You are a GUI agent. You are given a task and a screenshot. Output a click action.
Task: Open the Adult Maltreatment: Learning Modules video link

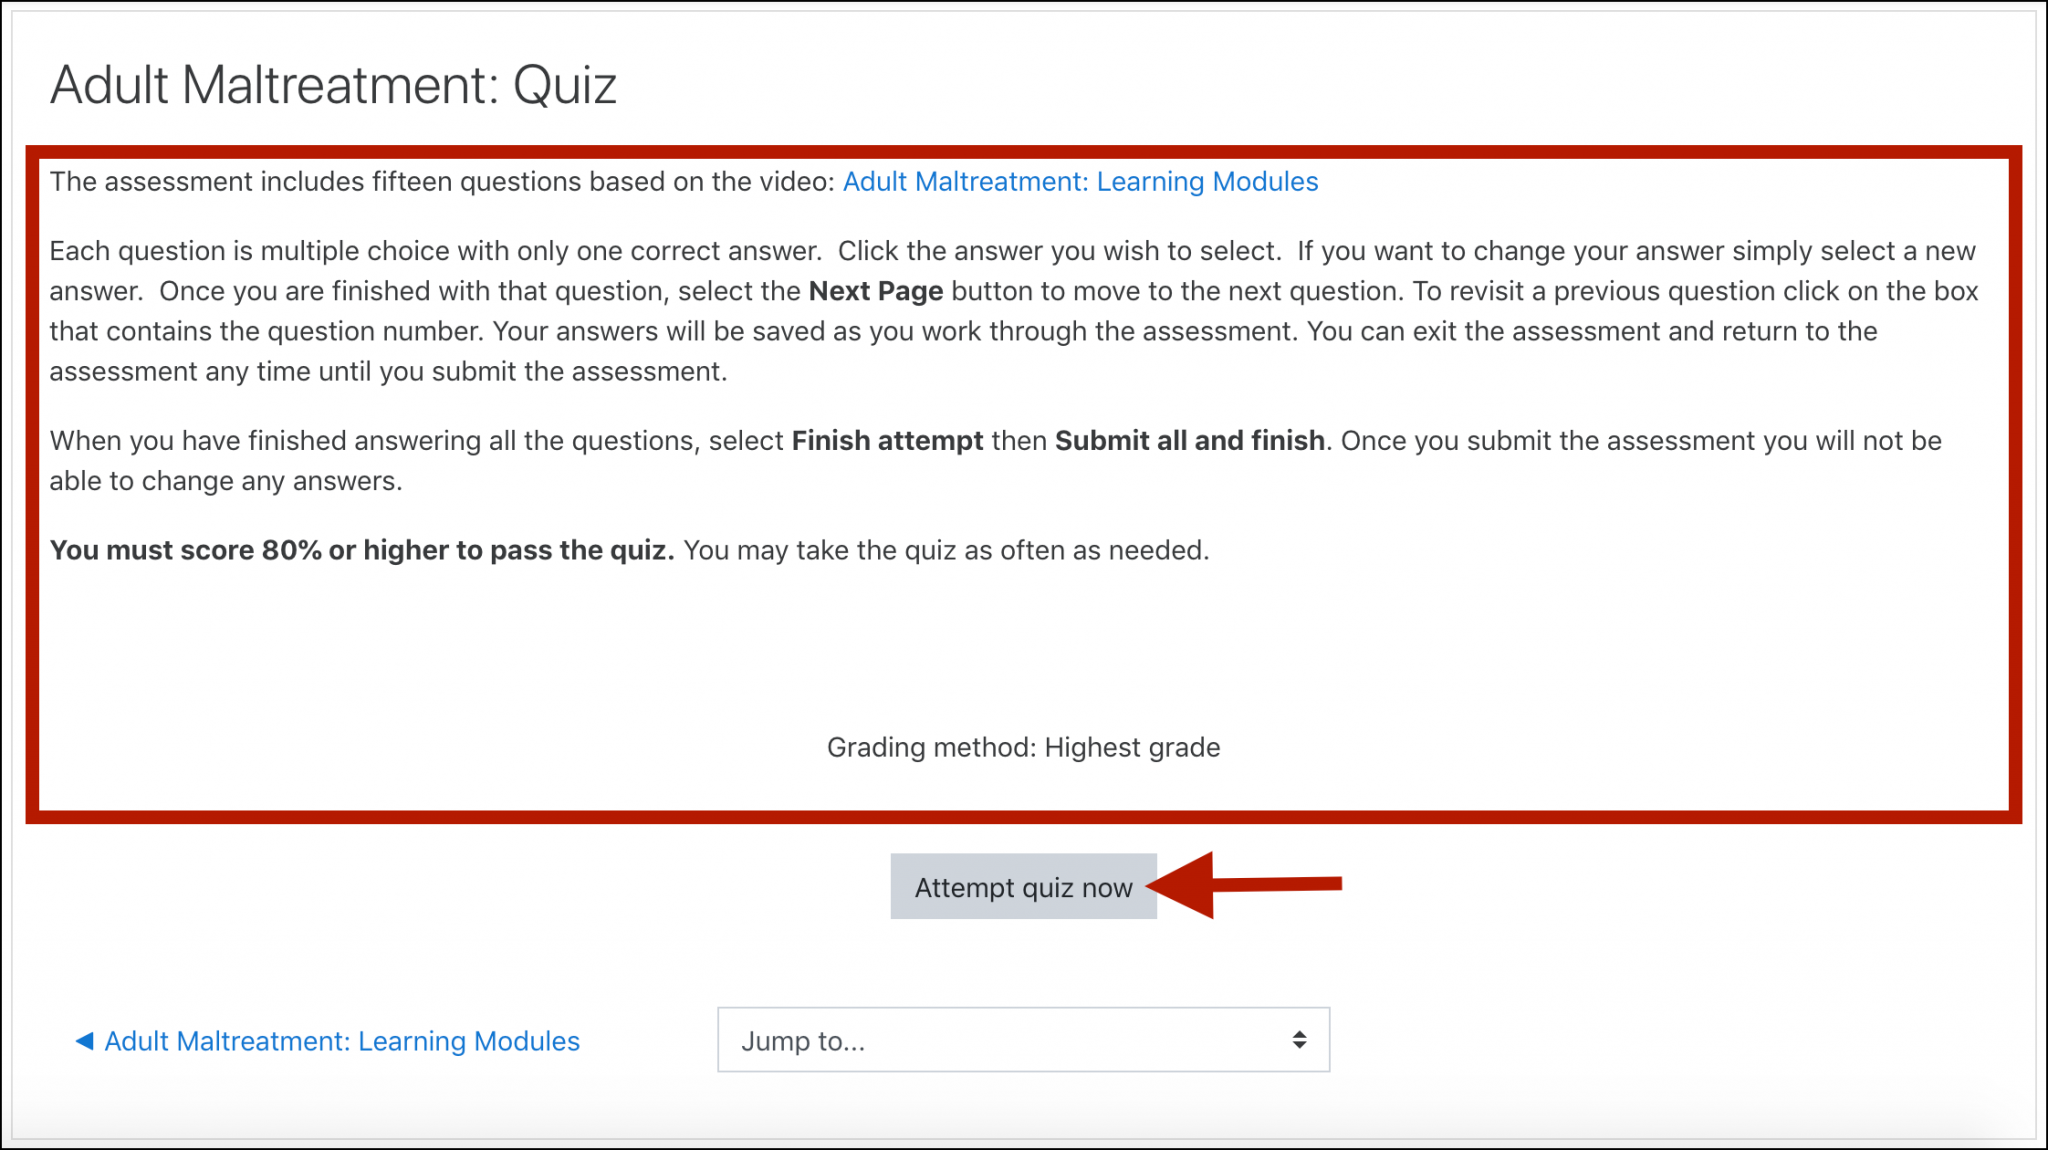pos(1080,181)
